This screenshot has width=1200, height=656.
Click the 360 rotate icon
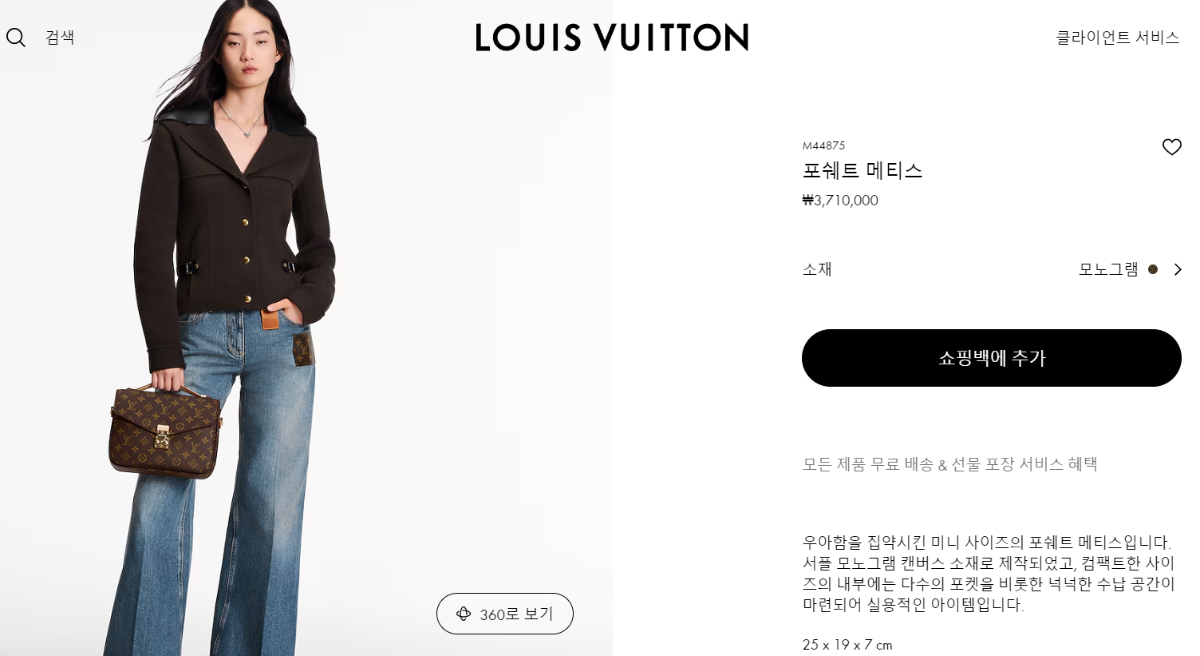coord(463,614)
